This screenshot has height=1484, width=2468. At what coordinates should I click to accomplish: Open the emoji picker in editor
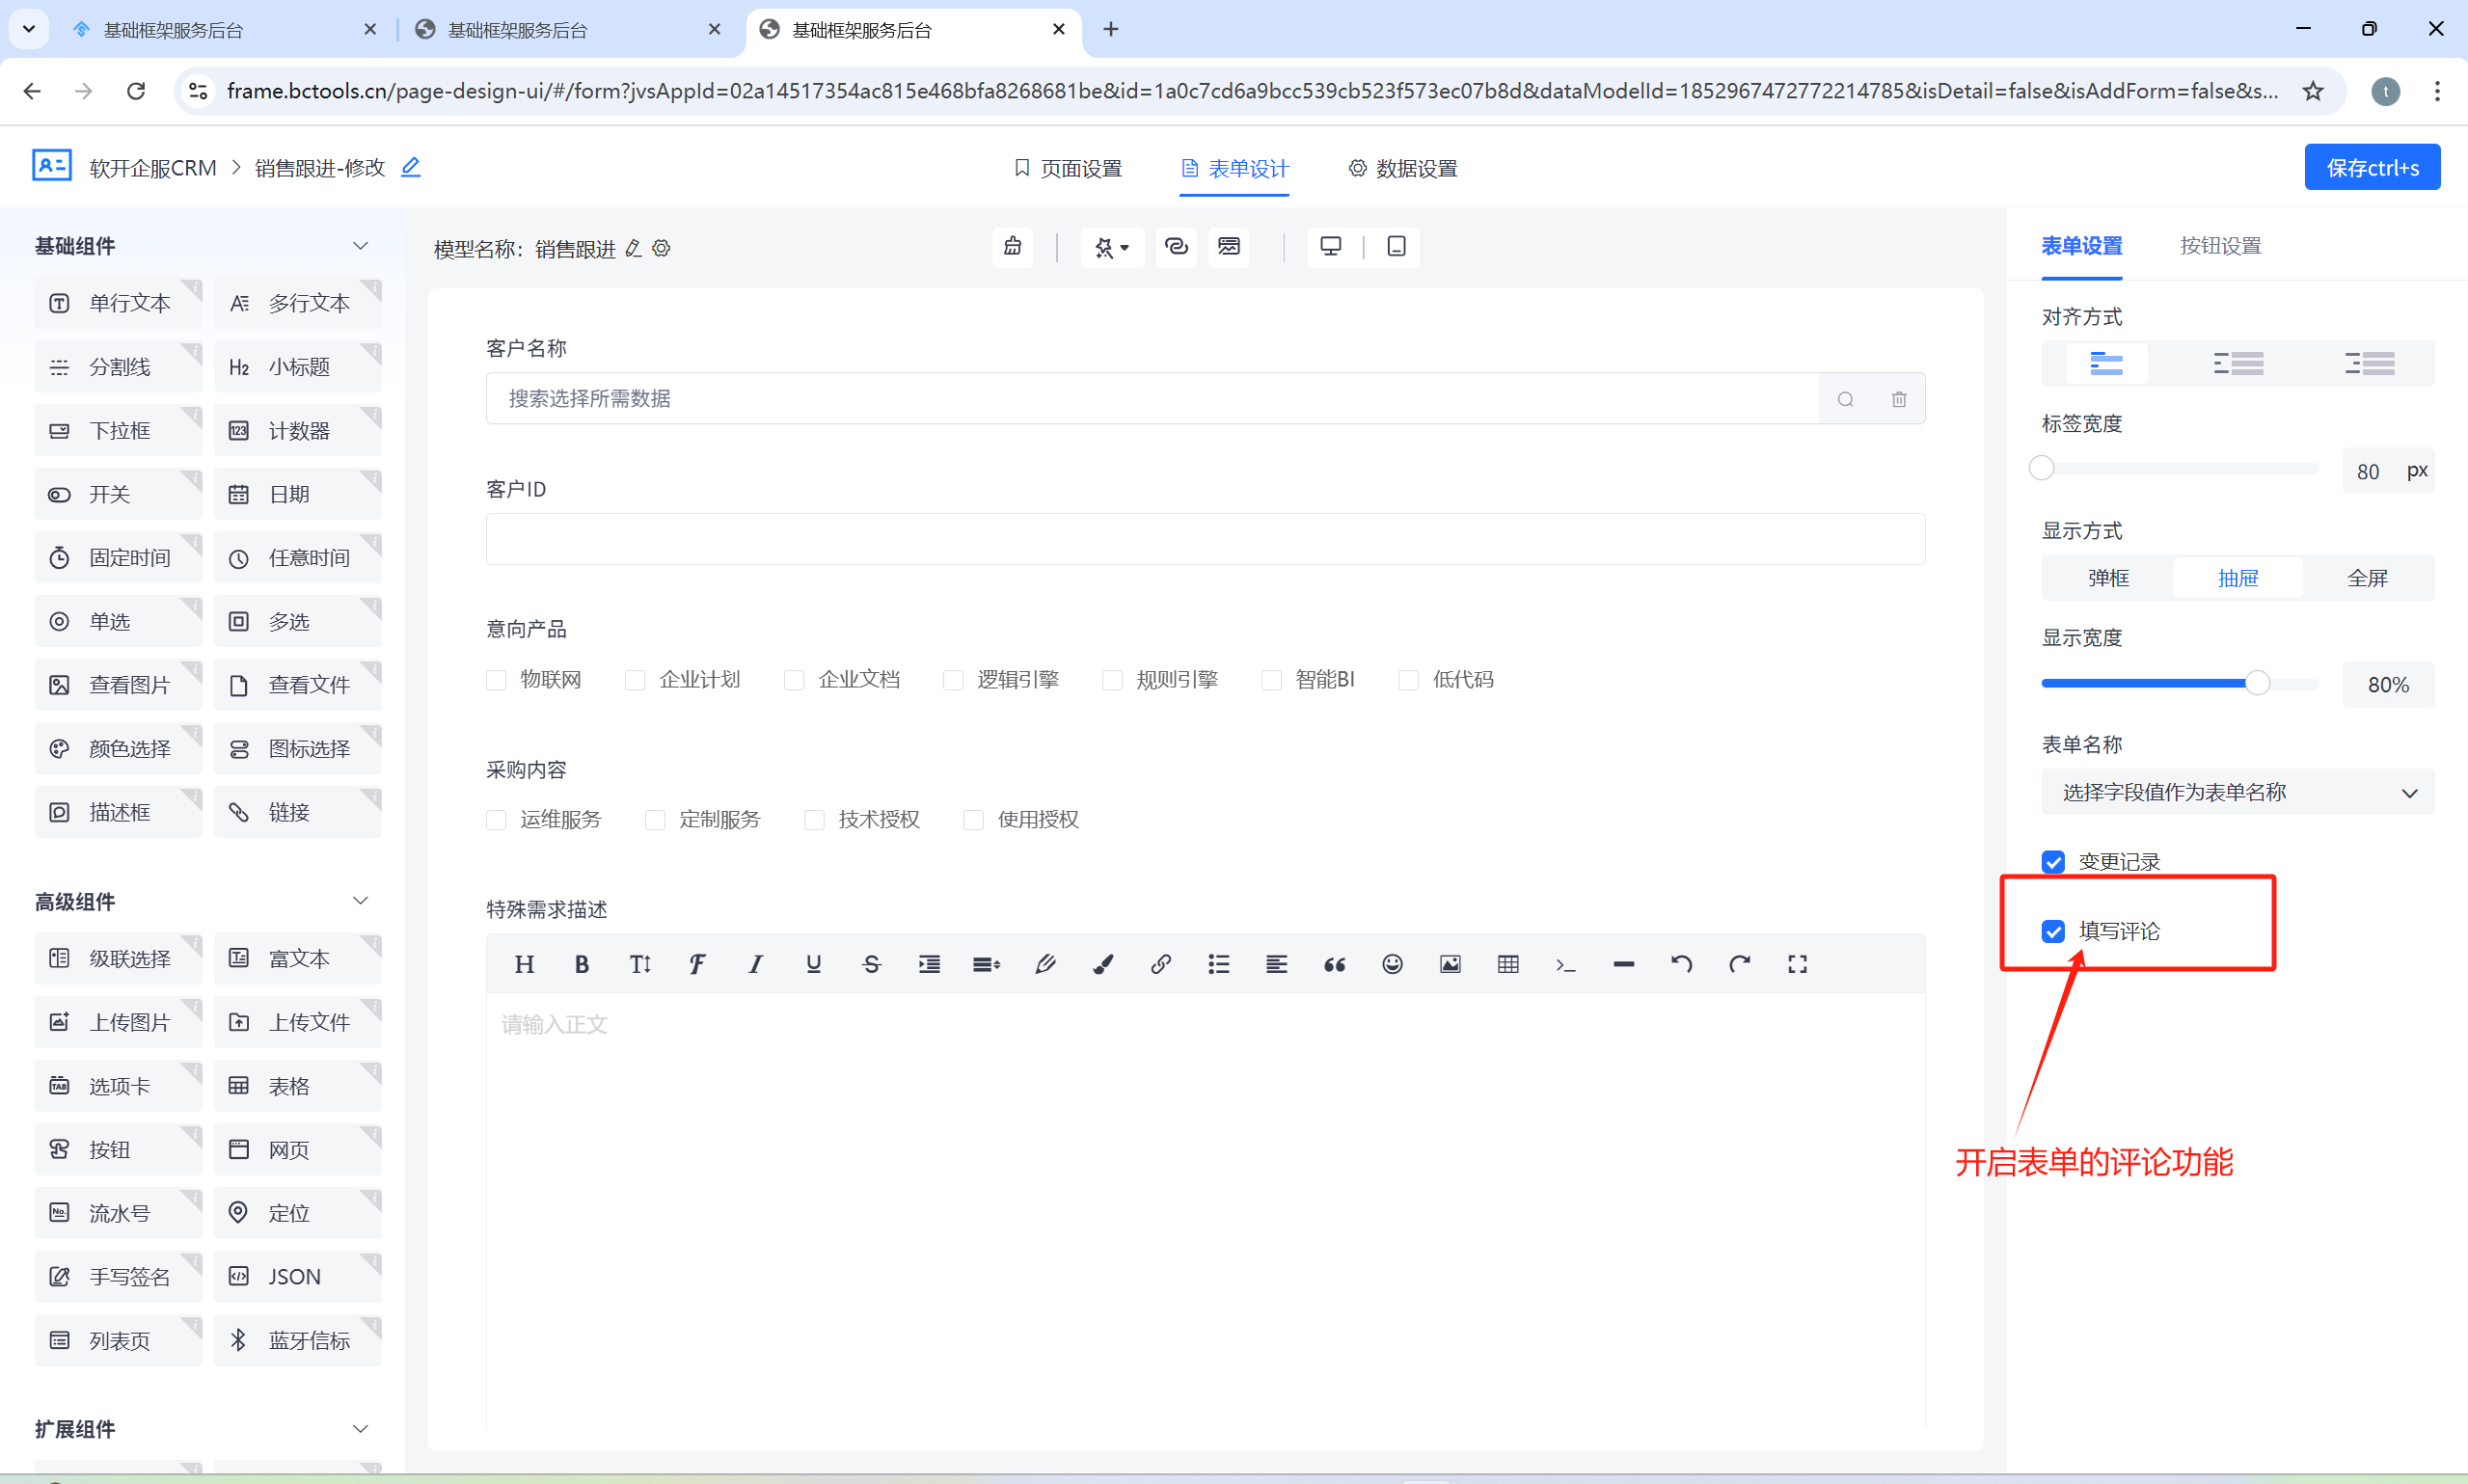(1393, 964)
